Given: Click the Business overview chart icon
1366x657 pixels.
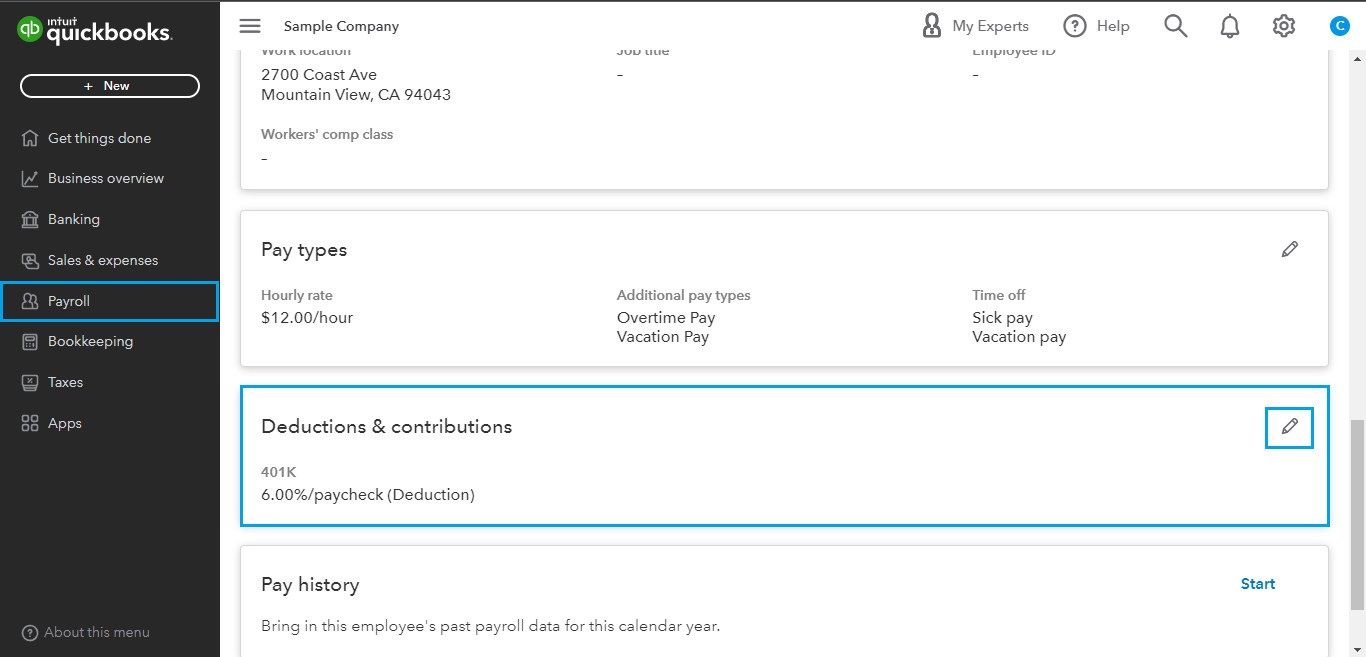Looking at the screenshot, I should click(28, 178).
